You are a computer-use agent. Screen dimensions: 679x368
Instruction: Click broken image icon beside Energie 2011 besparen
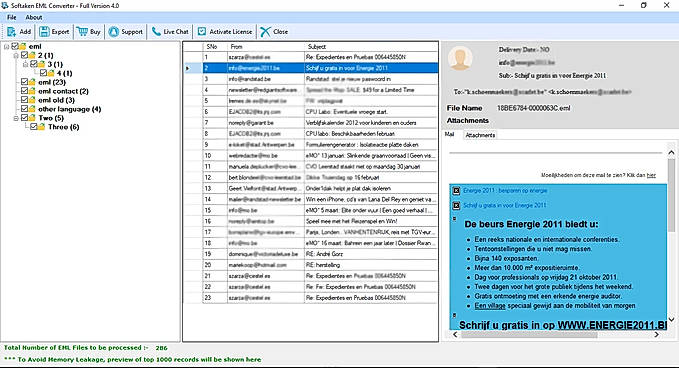(x=456, y=190)
